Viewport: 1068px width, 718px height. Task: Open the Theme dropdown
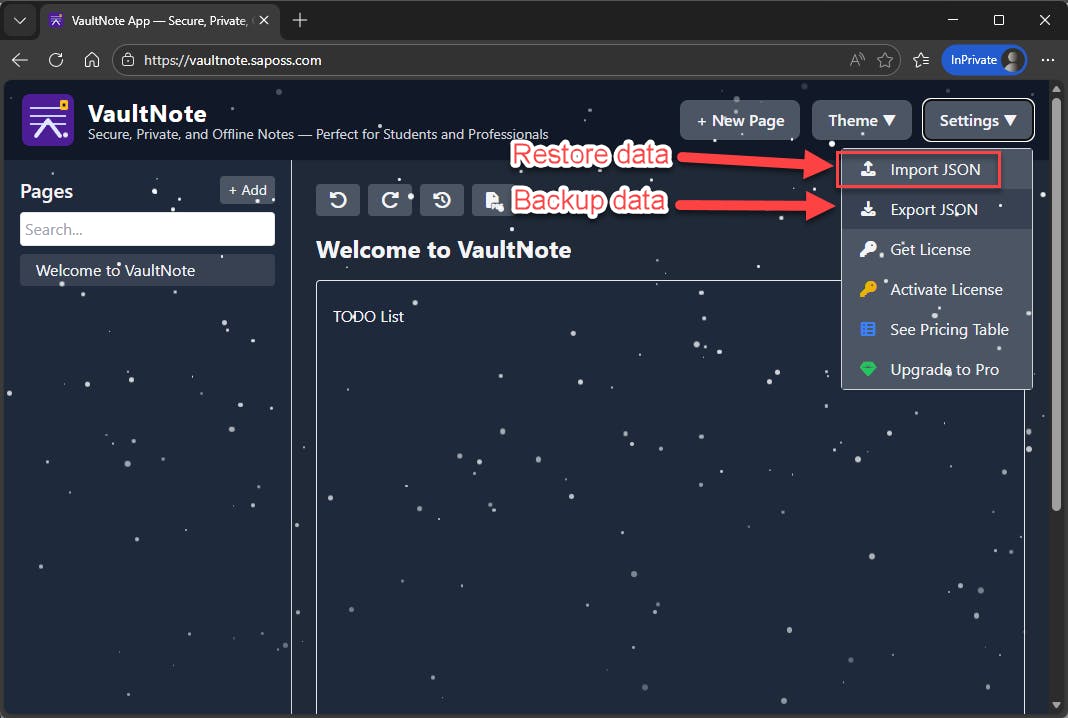point(862,121)
